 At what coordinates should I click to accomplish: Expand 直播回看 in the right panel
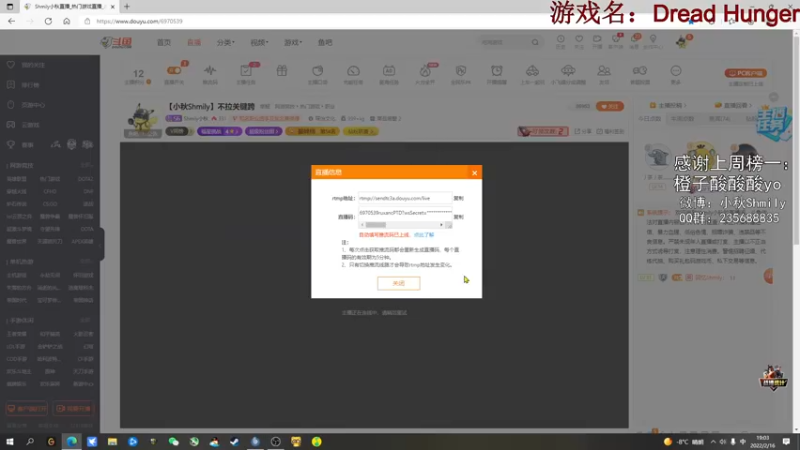click(734, 105)
